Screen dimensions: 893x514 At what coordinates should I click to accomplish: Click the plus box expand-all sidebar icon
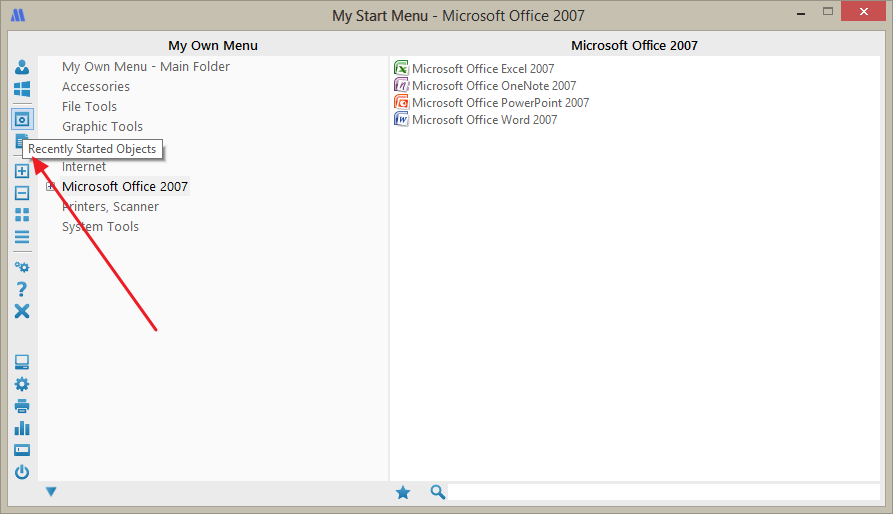22,171
